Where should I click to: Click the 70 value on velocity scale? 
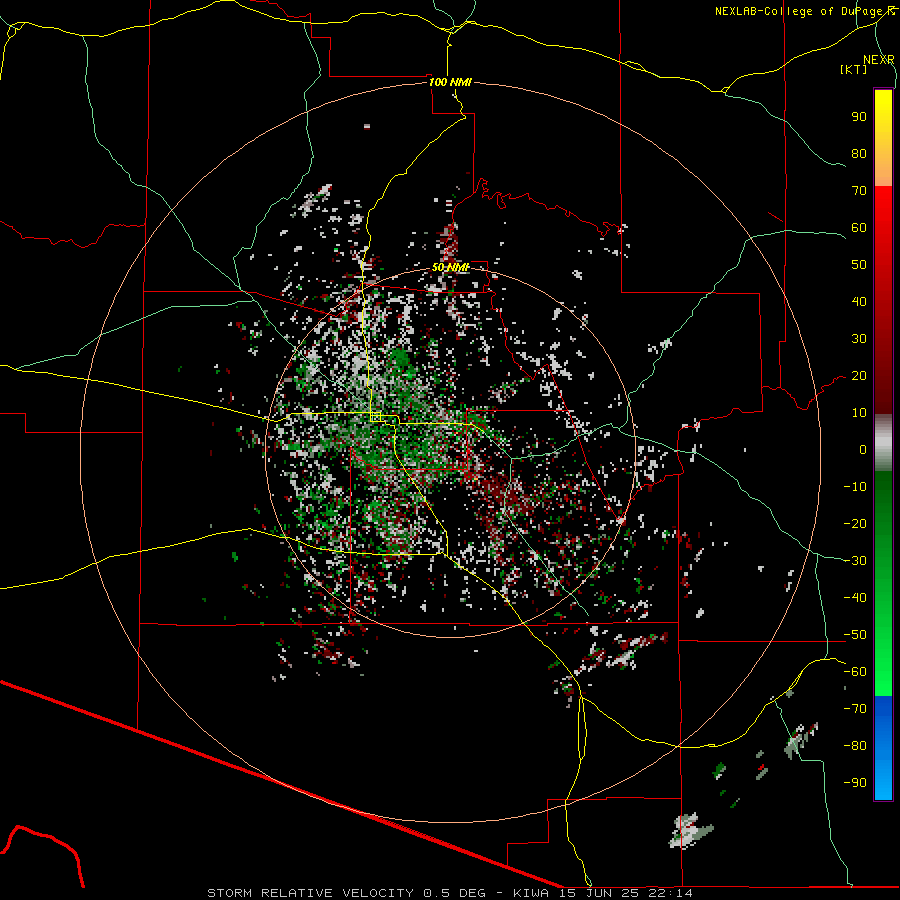(859, 191)
